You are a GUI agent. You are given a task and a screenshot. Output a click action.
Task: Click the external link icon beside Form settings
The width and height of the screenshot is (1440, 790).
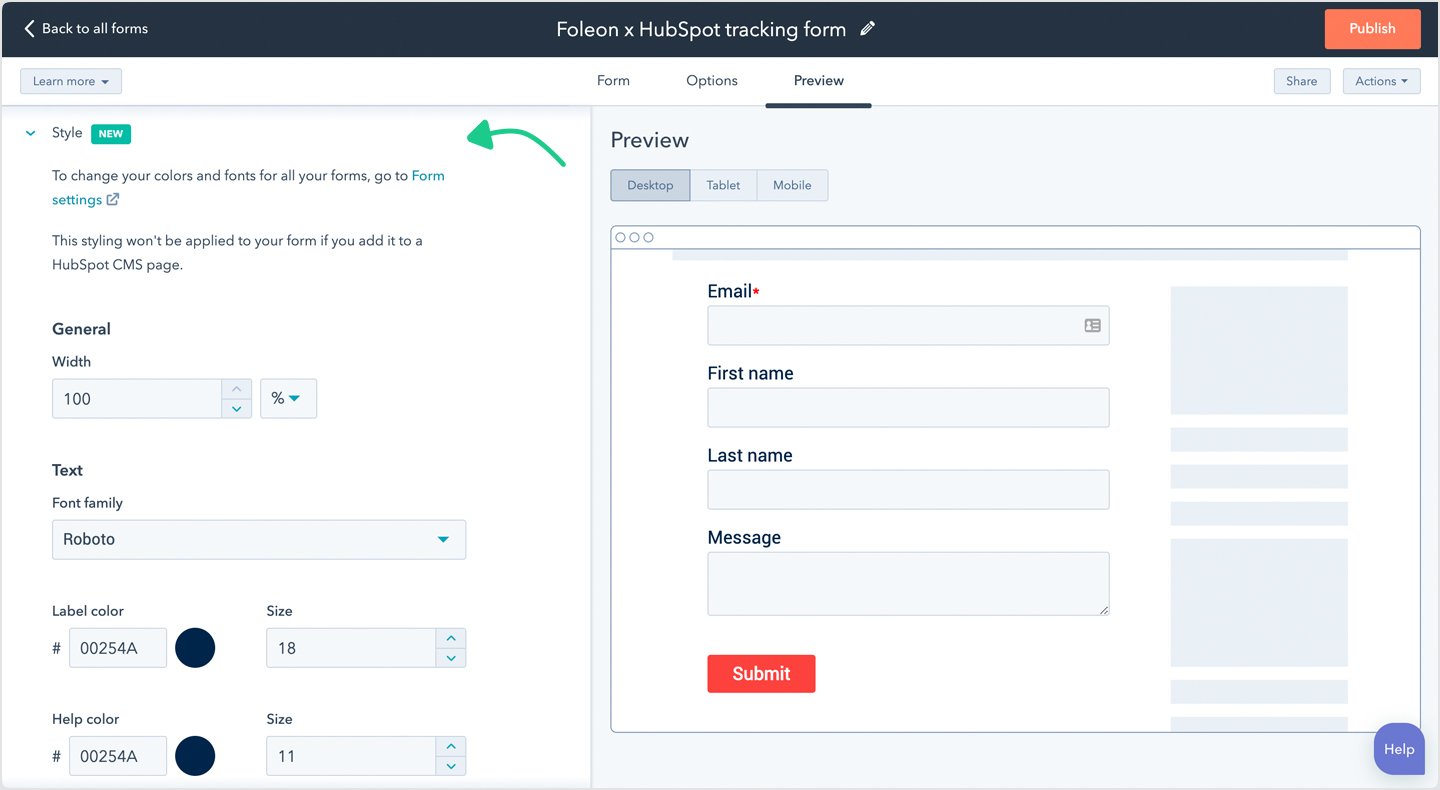pyautogui.click(x=113, y=200)
